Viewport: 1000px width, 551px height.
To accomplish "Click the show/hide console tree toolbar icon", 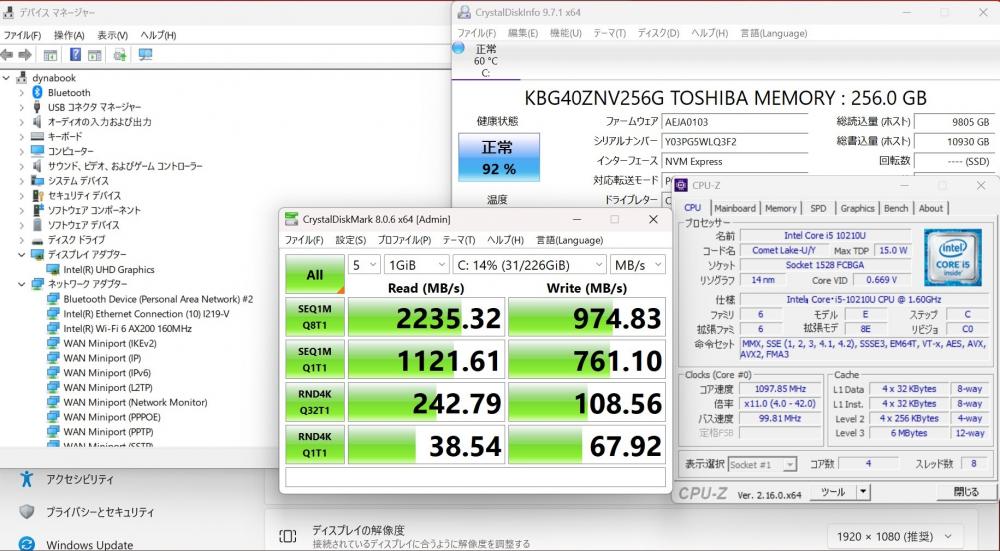I will tap(50, 55).
